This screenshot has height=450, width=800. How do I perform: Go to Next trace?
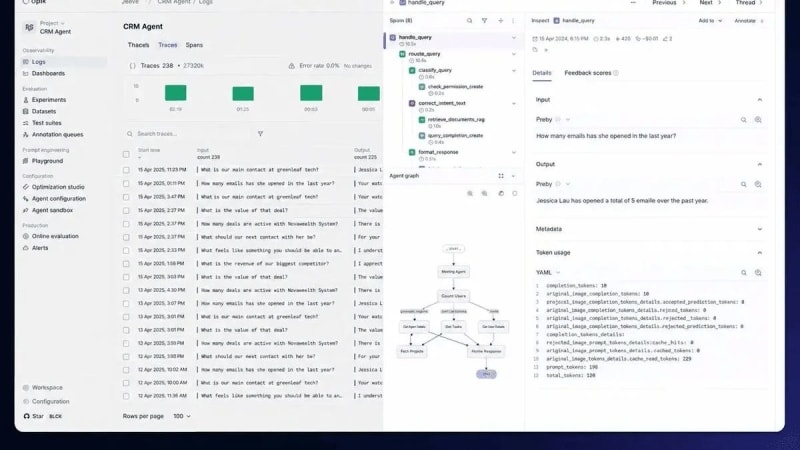pos(710,3)
